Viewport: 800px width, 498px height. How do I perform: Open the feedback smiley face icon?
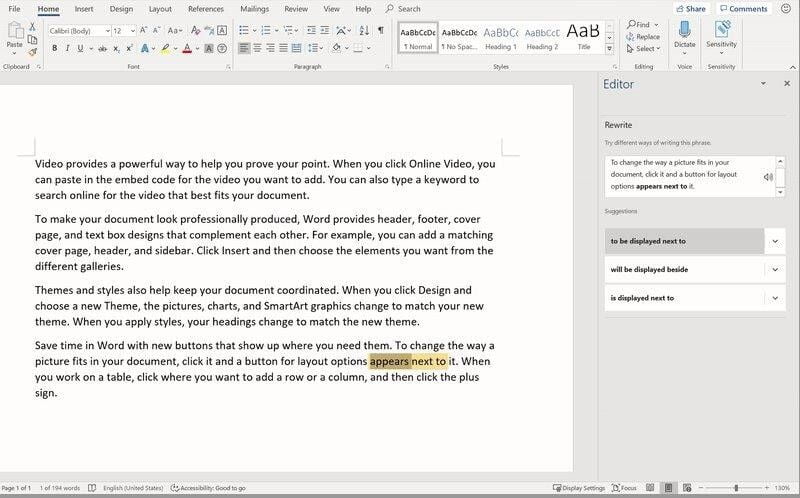787,9
